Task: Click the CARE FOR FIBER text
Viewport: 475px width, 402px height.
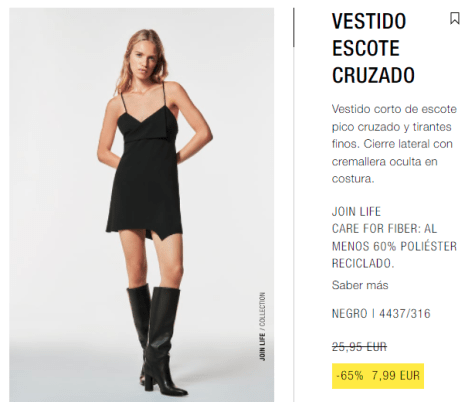Action: (375, 229)
